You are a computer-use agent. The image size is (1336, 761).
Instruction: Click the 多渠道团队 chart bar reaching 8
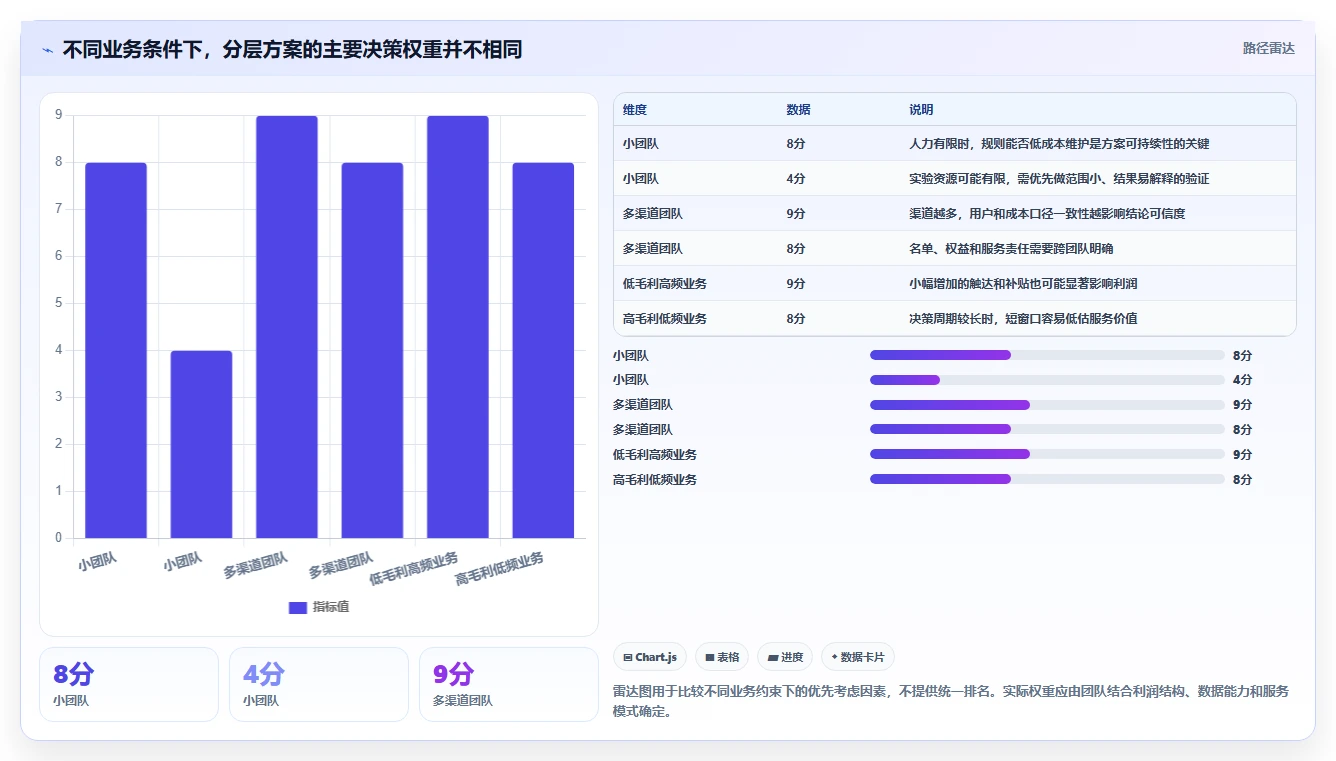[x=372, y=350]
